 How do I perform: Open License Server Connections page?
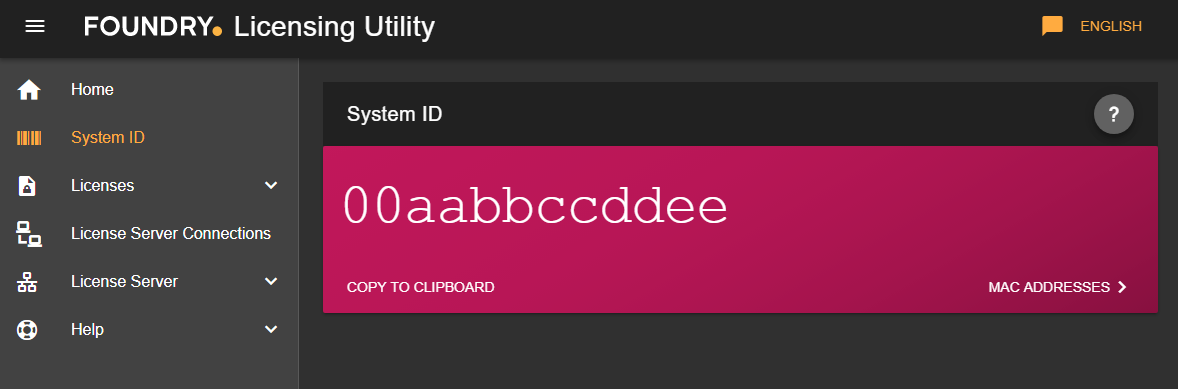(x=171, y=234)
